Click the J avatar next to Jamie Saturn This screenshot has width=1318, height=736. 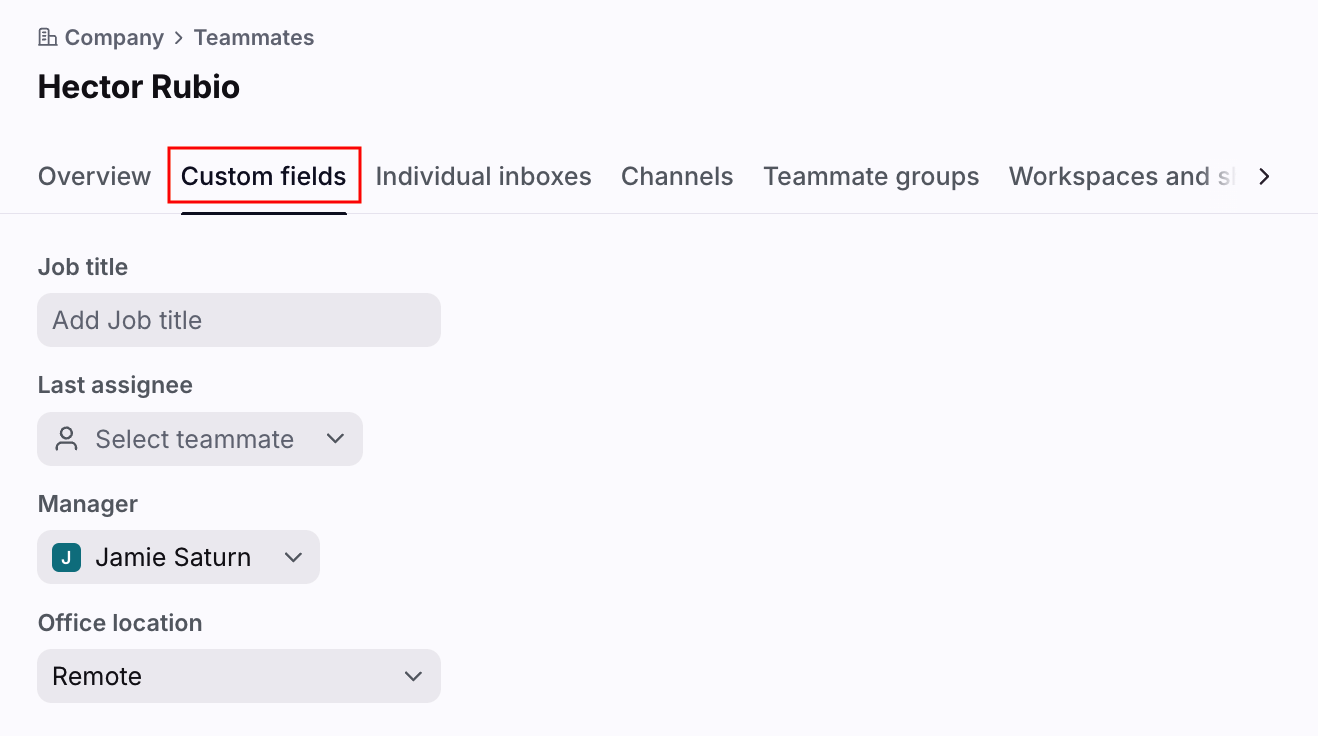66,558
